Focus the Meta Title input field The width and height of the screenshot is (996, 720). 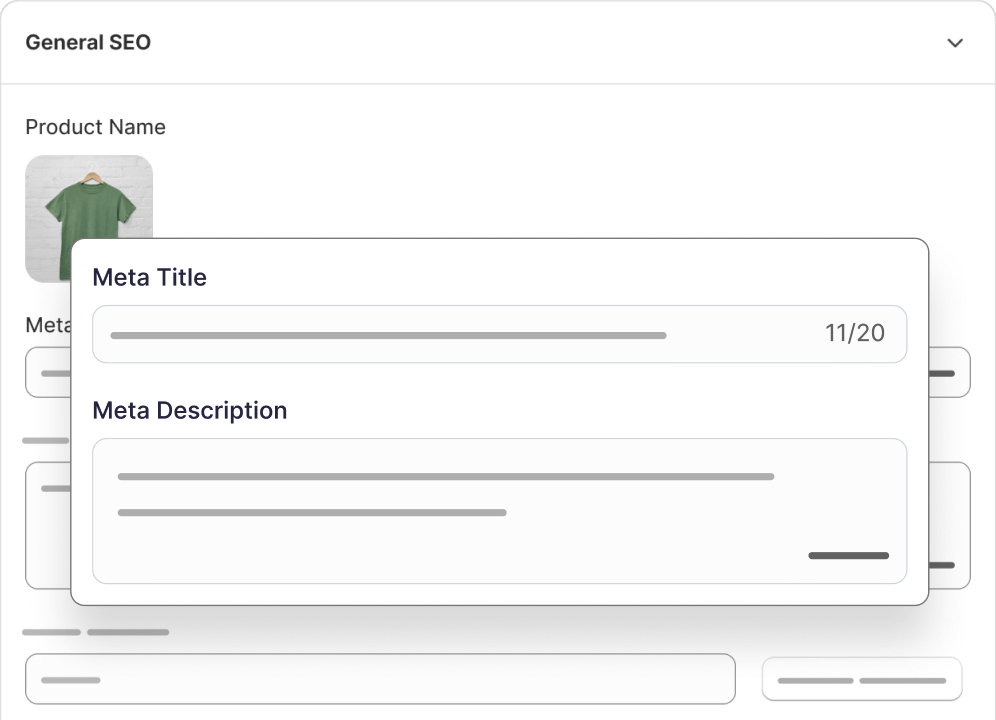click(460, 335)
